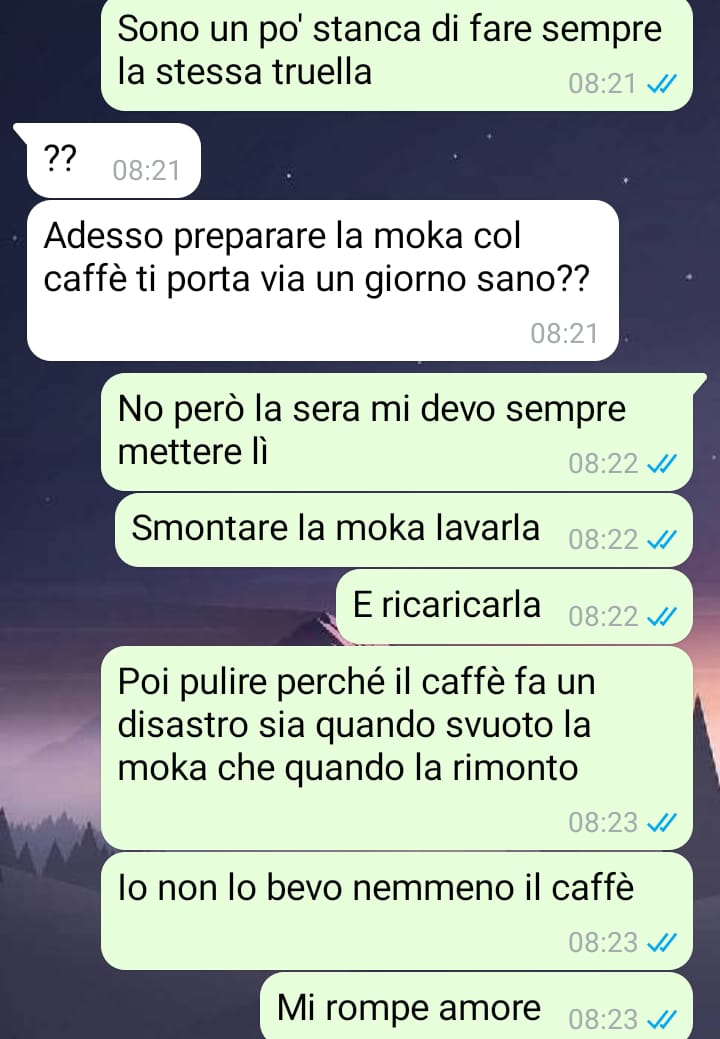Screen dimensions: 720x1039
Task: Select the 'Poi pulire perché il caffè' message
Action: [397, 748]
